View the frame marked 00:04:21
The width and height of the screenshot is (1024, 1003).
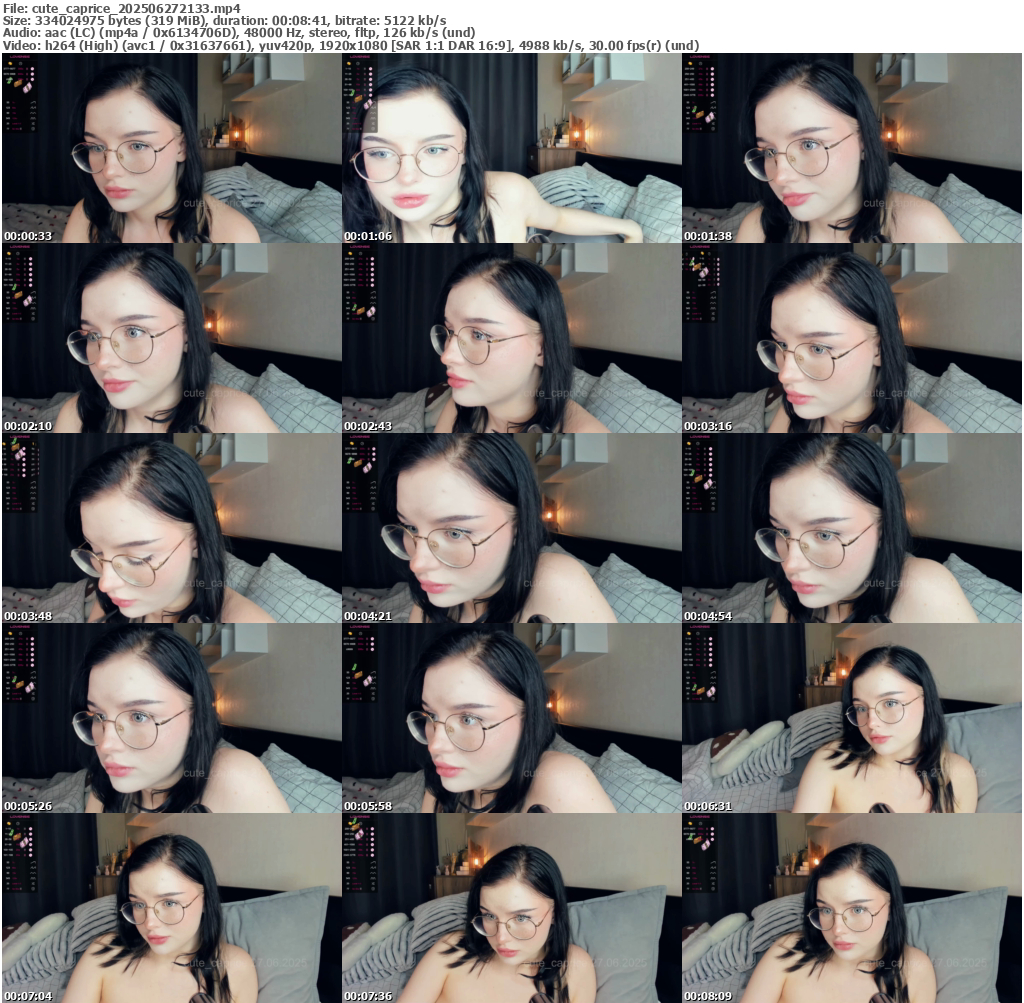(512, 528)
